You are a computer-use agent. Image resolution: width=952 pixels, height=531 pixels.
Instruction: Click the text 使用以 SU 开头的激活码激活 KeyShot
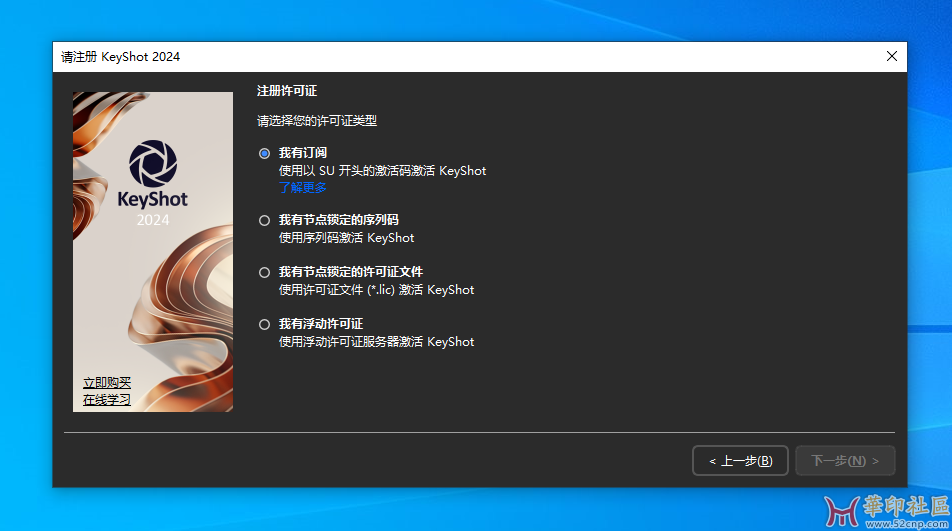(382, 171)
